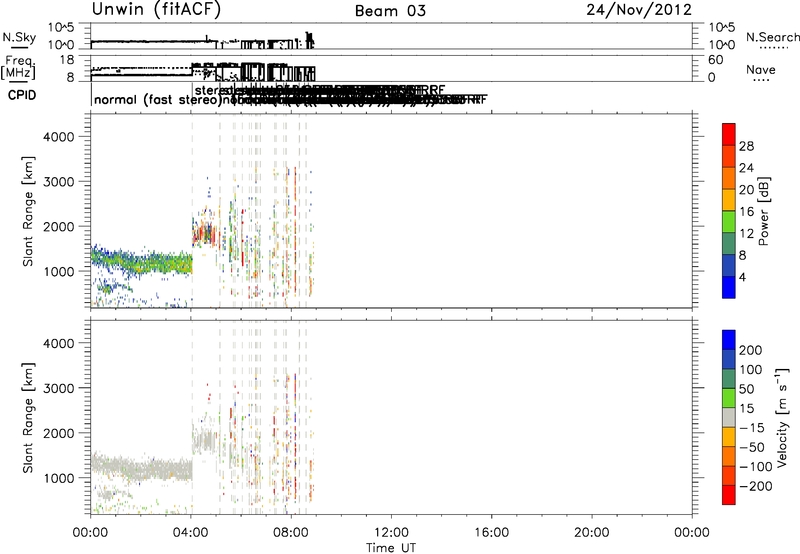Image resolution: width=800 pixels, height=554 pixels.
Task: Click the velocity panel 'Slant Range [km]' label
Action: (x=28, y=418)
